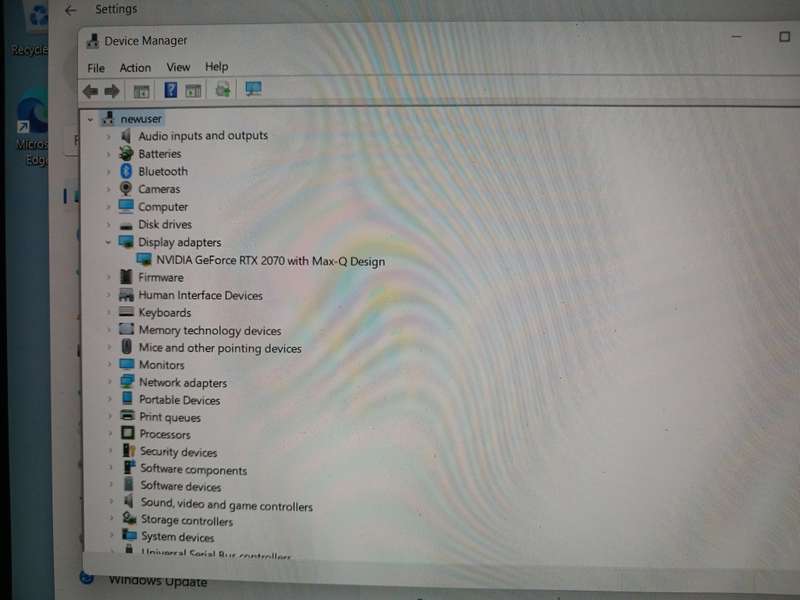
Task: Click the Cameras webcam icon
Action: (126, 189)
